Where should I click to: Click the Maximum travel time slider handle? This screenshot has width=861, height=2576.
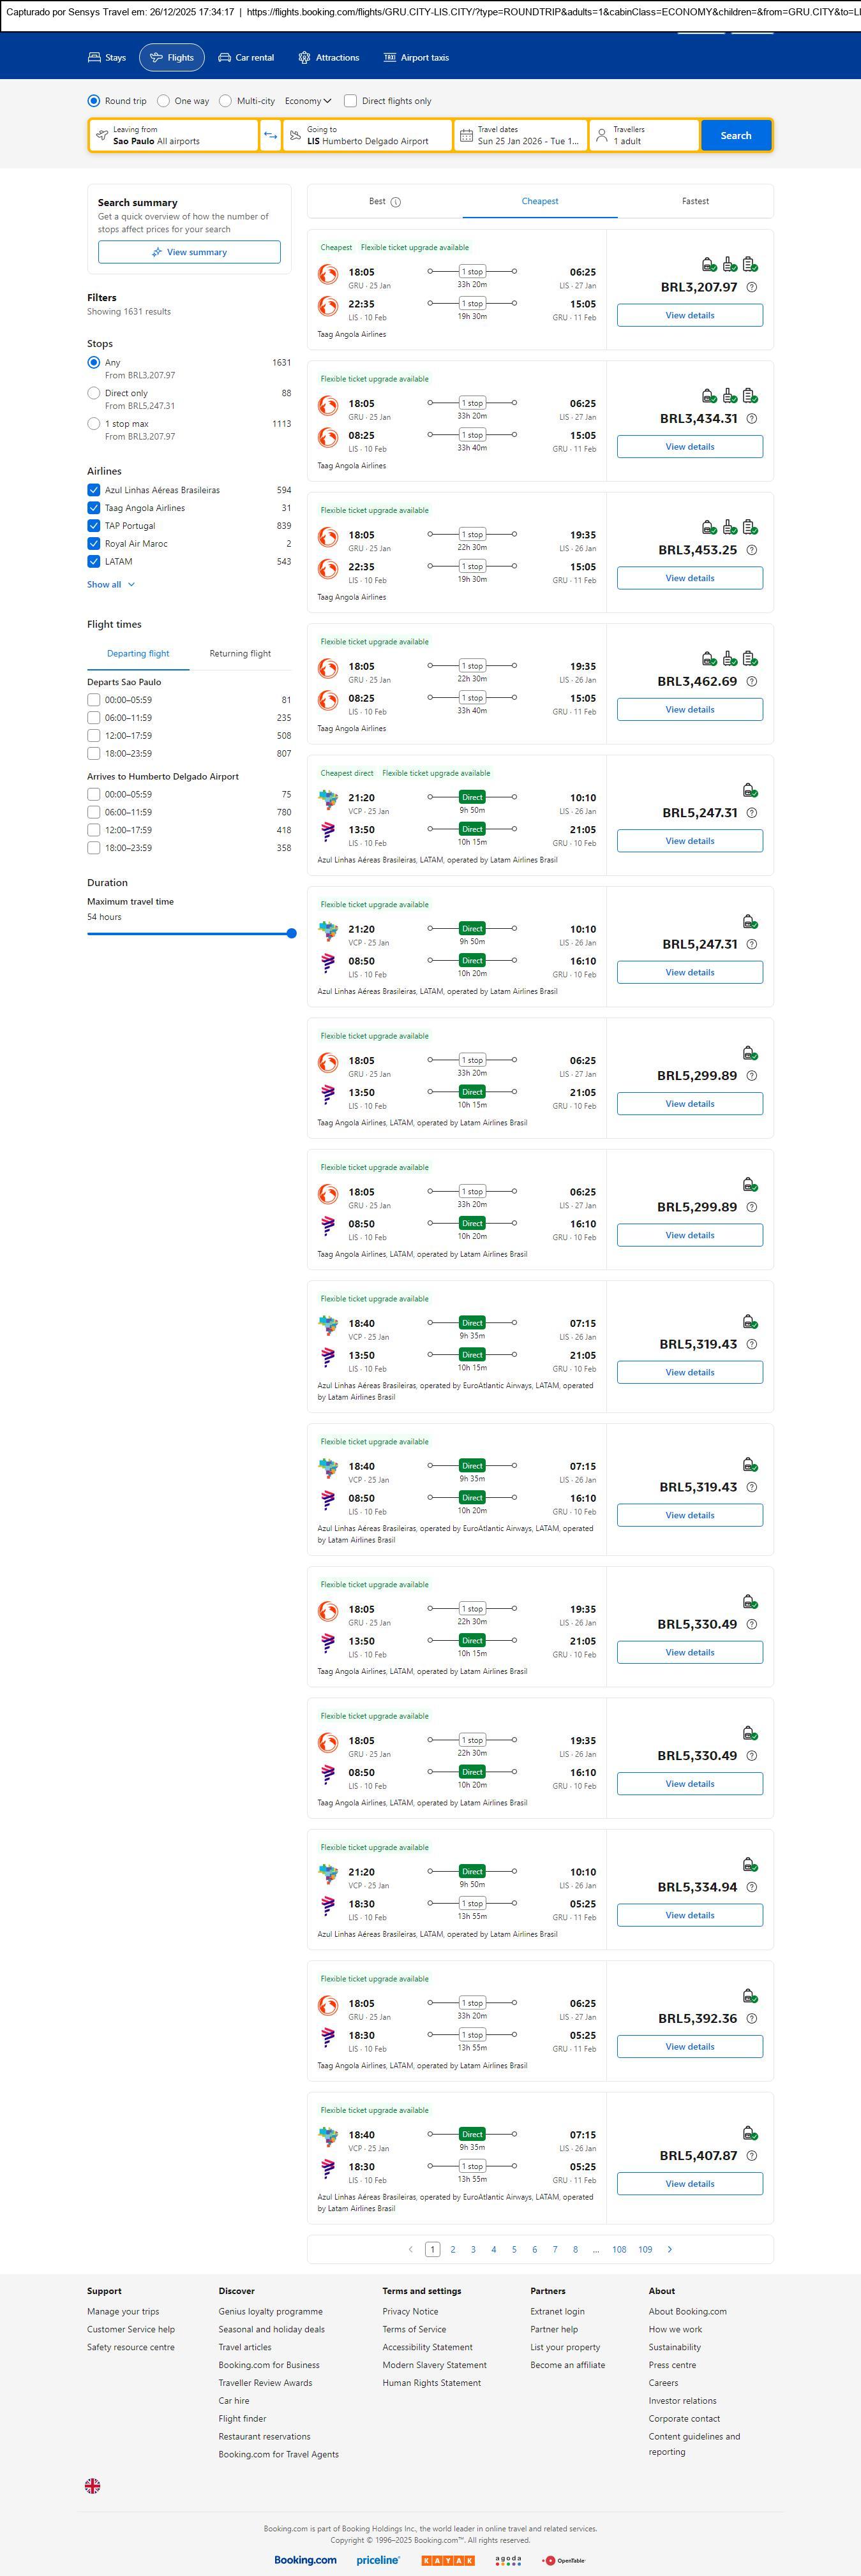tap(291, 933)
